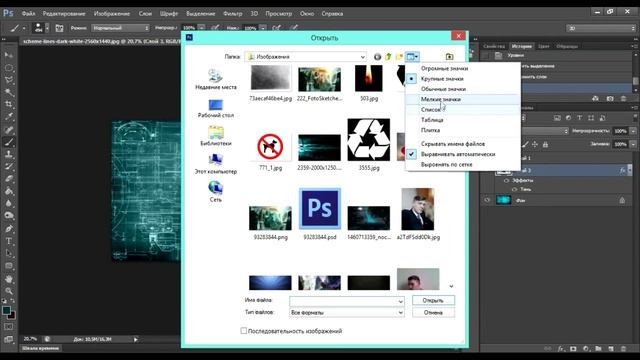Screen dimensions: 640x360
Task: Select the Hand tool
Action: tap(9, 279)
